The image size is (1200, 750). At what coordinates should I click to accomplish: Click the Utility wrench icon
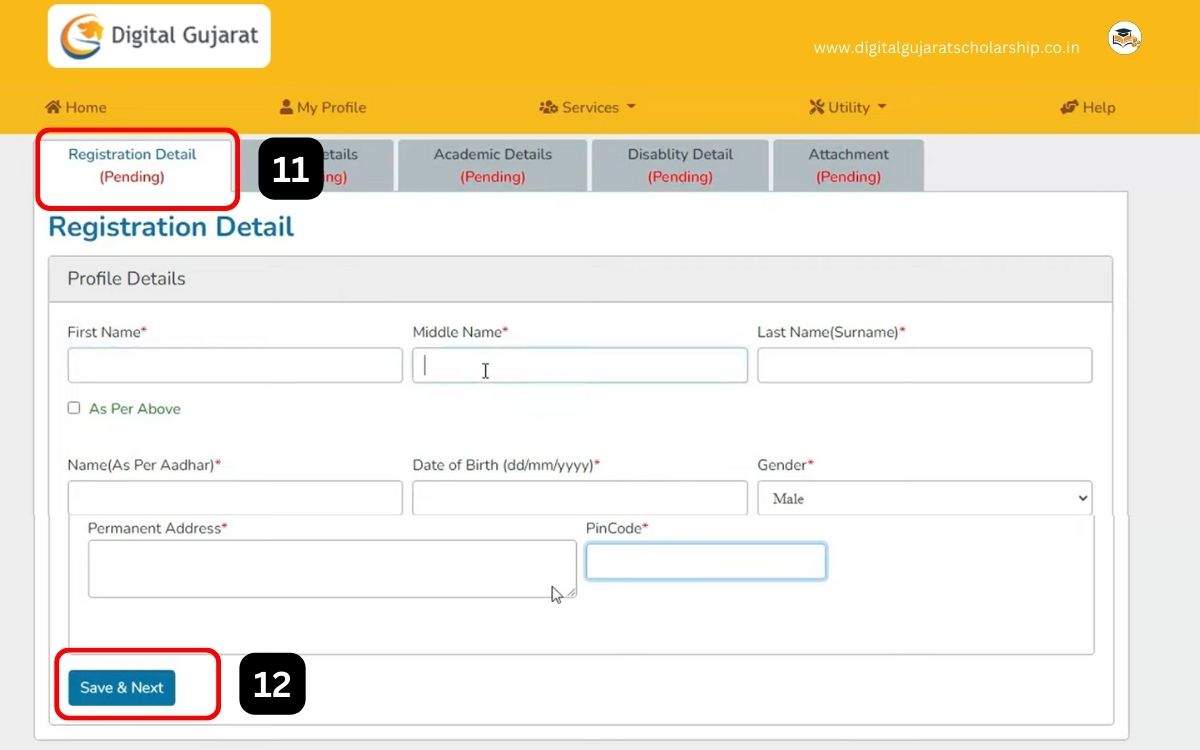tap(818, 107)
